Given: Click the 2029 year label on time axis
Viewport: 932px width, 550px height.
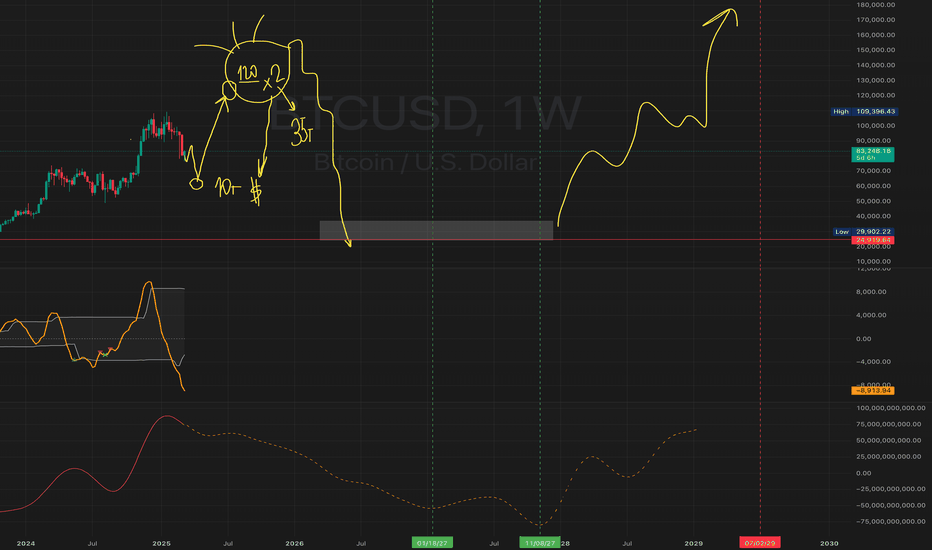Looking at the screenshot, I should pos(694,543).
